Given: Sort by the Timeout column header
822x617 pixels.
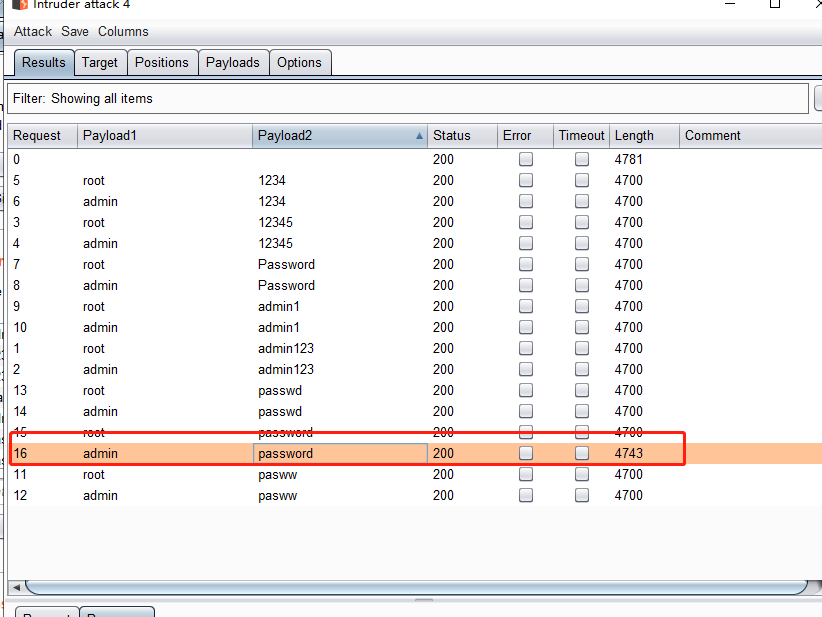Looking at the screenshot, I should 581,136.
